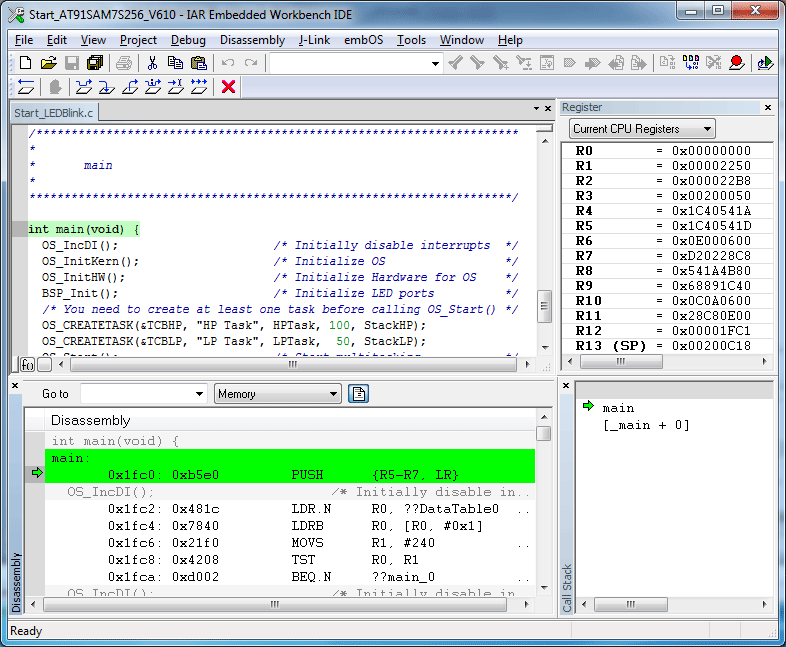Close the Start_LEDBlink.c editor tab
This screenshot has height=647, width=786.
(548, 108)
